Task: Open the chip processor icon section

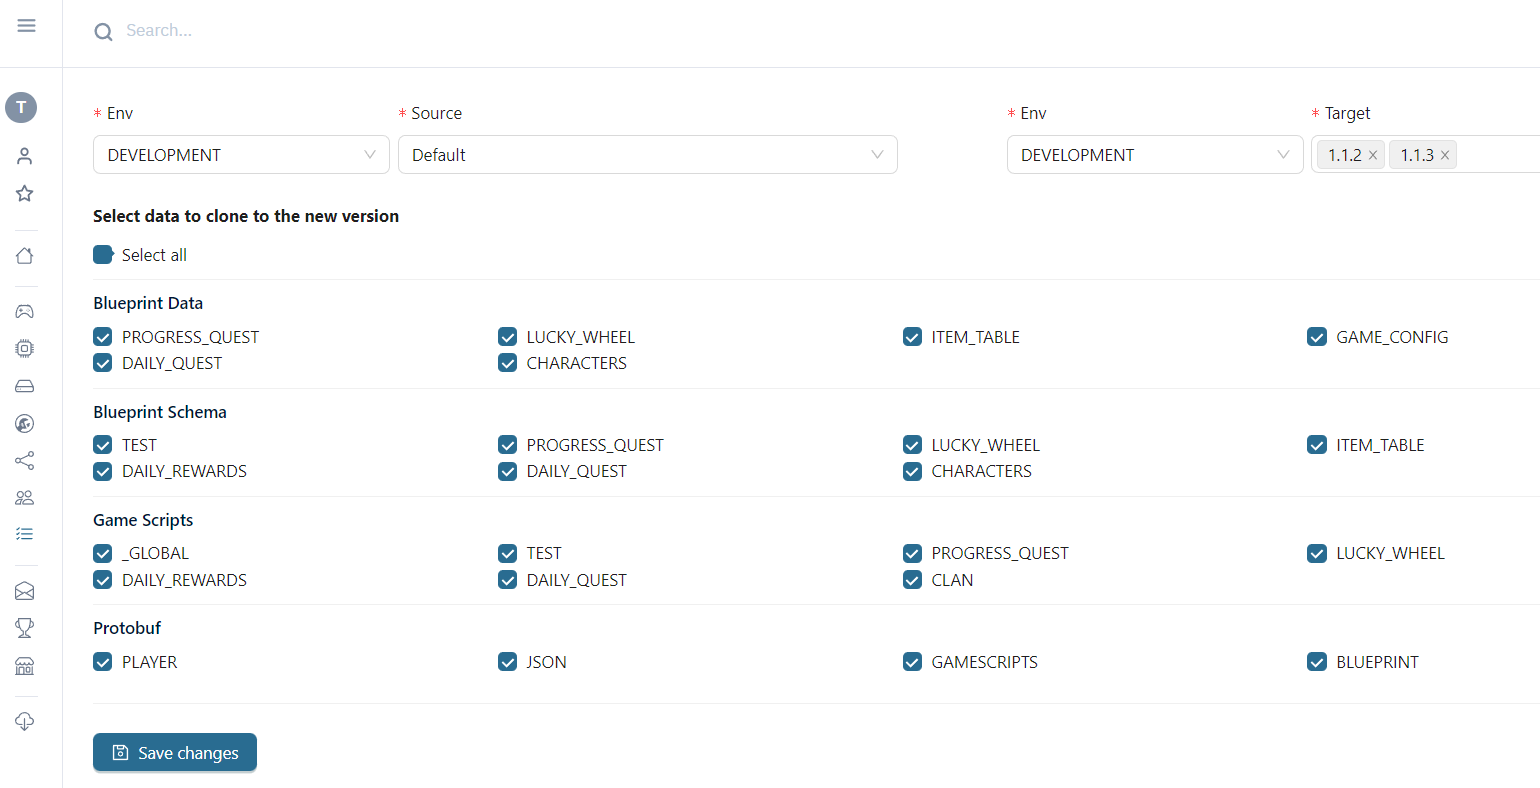Action: [25, 348]
